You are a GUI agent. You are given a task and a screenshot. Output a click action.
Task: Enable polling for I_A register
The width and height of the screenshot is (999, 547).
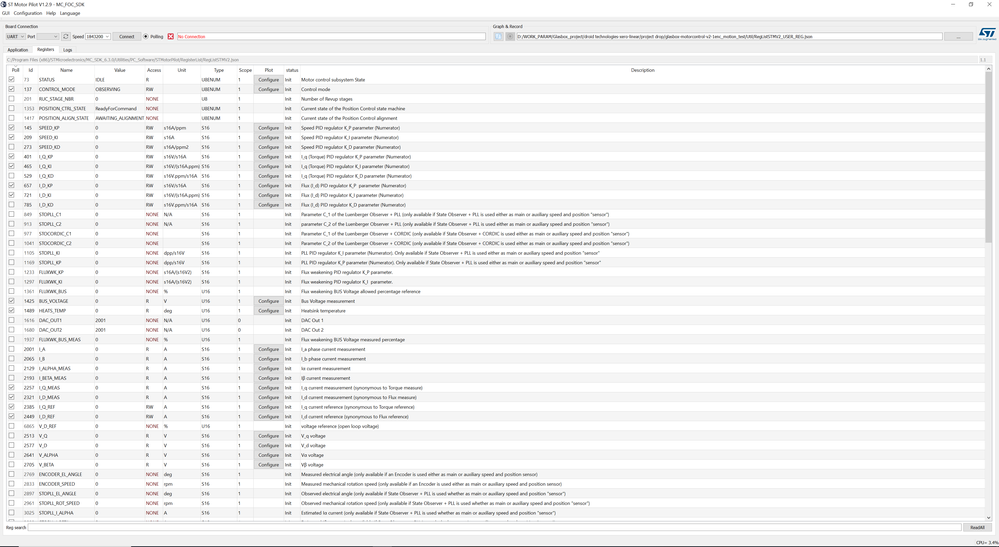11,349
